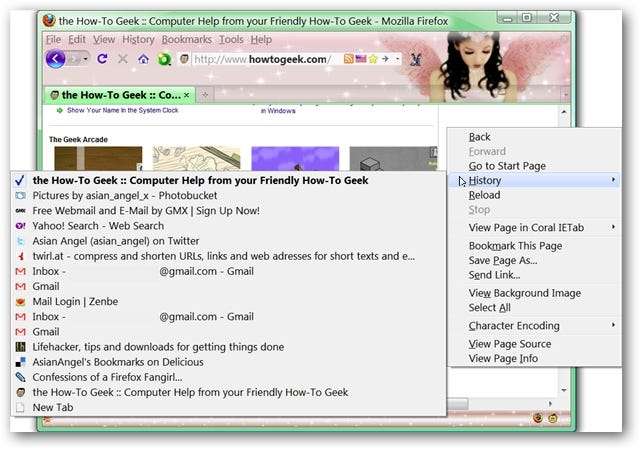
Task: Open Asian Angel on Twitter history entry
Action: pyautogui.click(x=229, y=241)
